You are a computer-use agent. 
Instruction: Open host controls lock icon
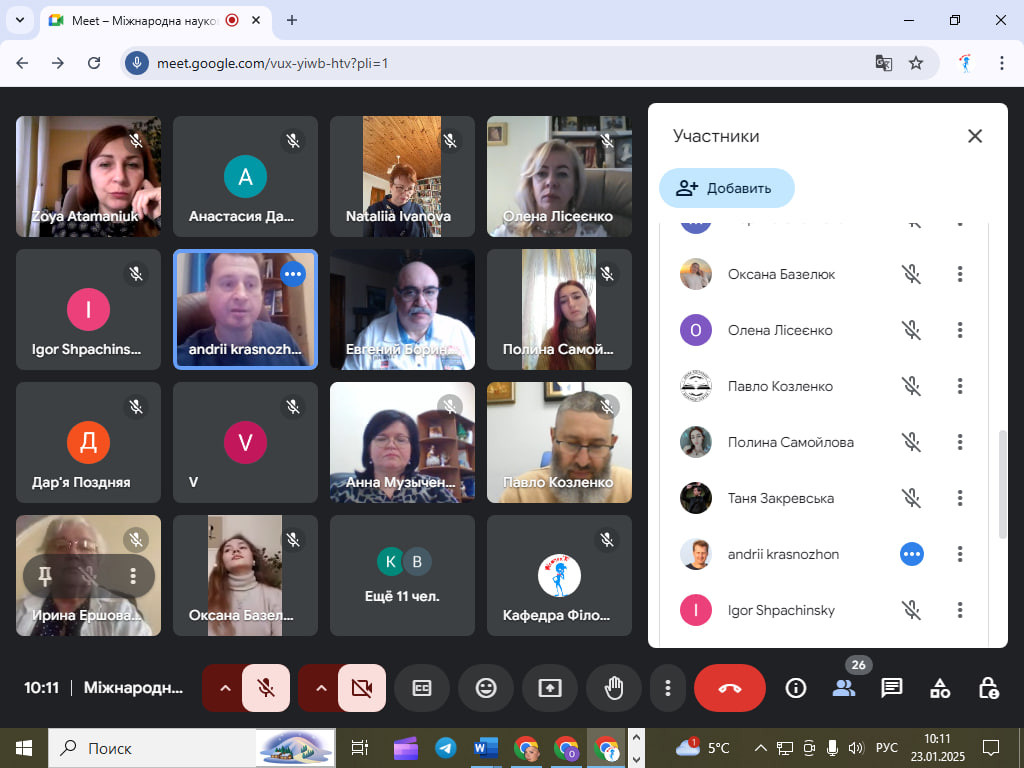[988, 688]
